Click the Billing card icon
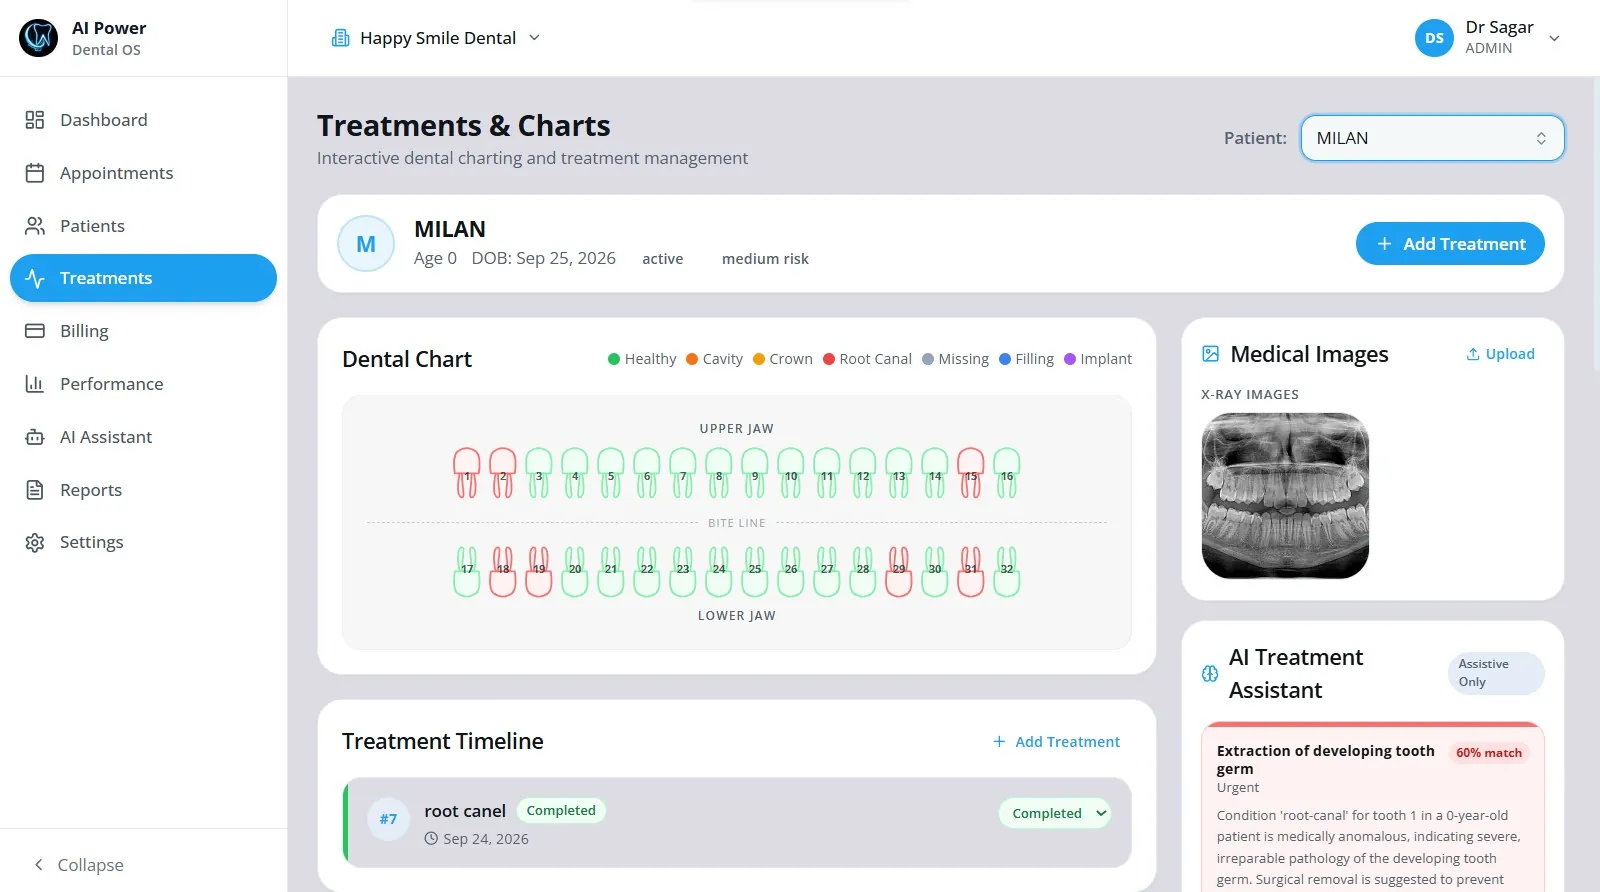The image size is (1600, 892). (35, 331)
